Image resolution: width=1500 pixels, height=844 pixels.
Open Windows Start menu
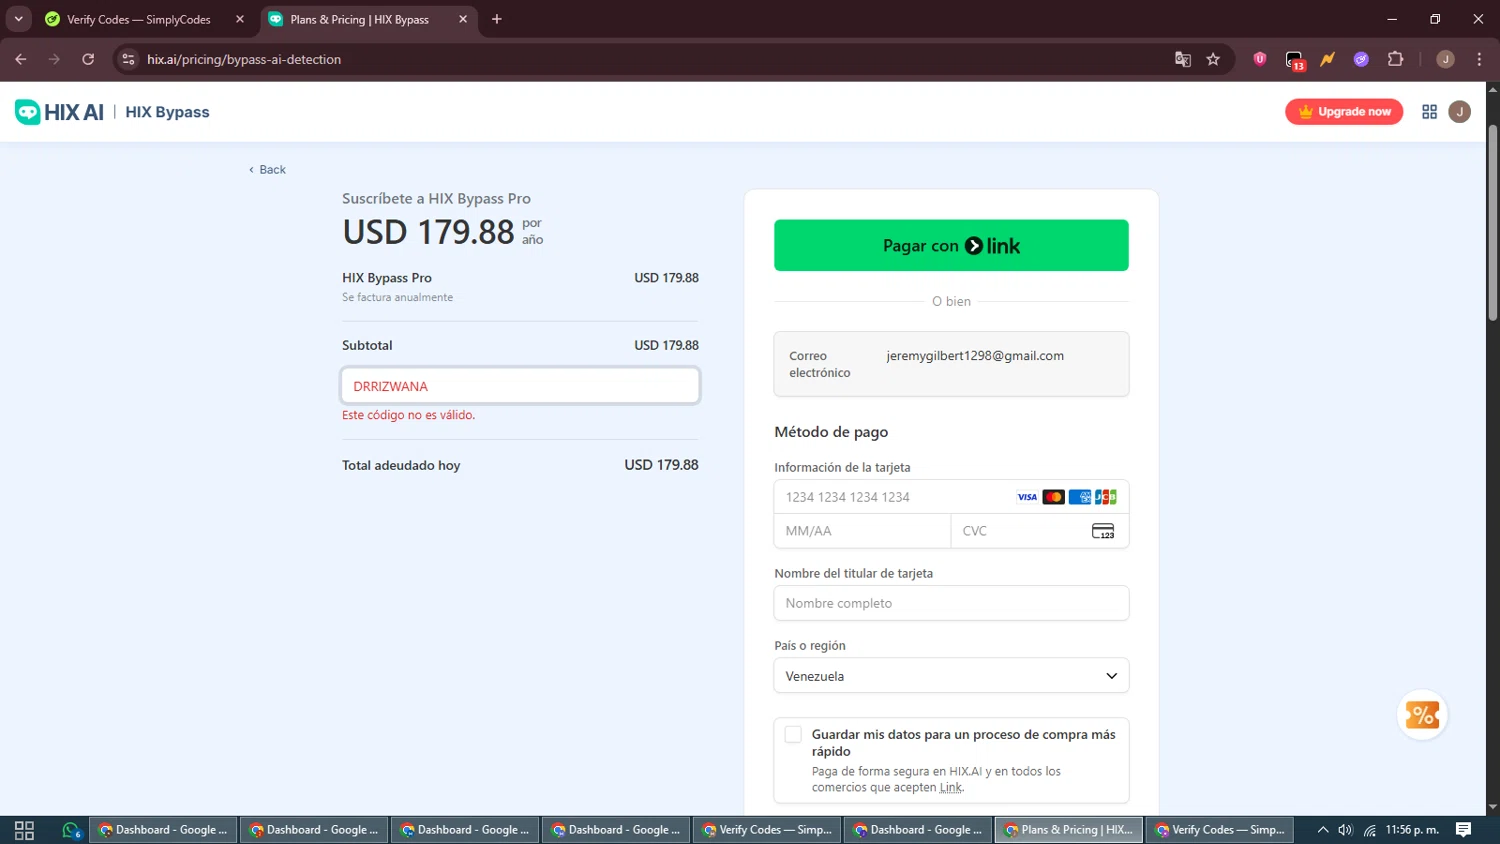pyautogui.click(x=24, y=830)
